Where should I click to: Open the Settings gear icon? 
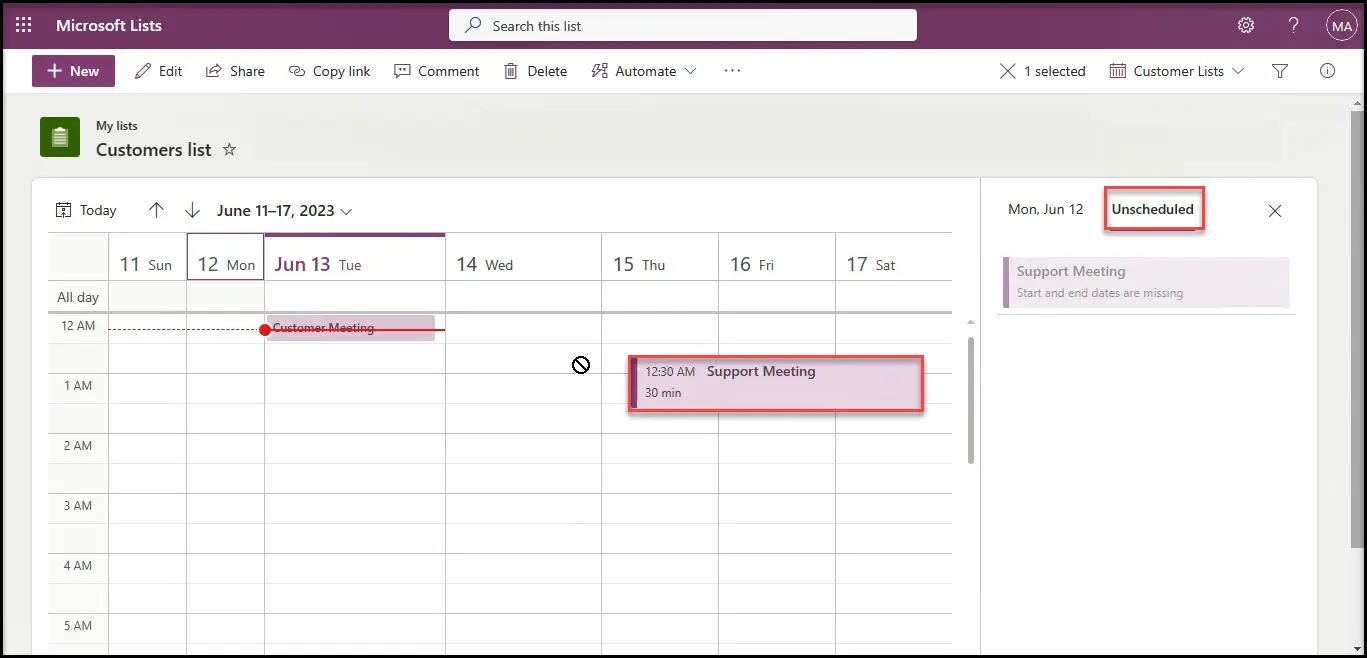1246,25
